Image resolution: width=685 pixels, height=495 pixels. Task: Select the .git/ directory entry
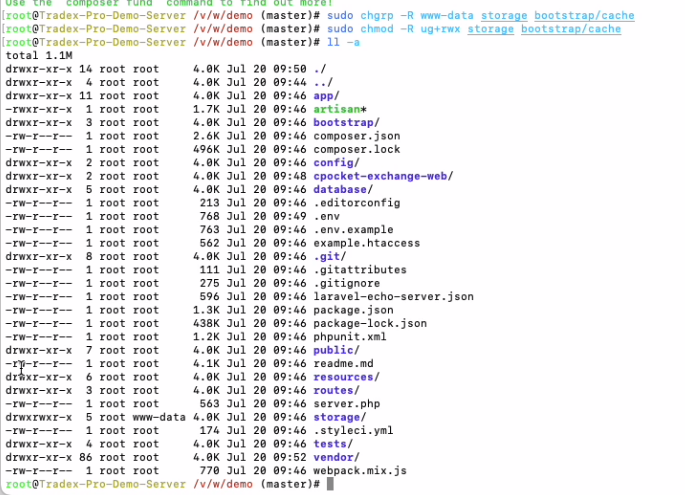click(330, 256)
